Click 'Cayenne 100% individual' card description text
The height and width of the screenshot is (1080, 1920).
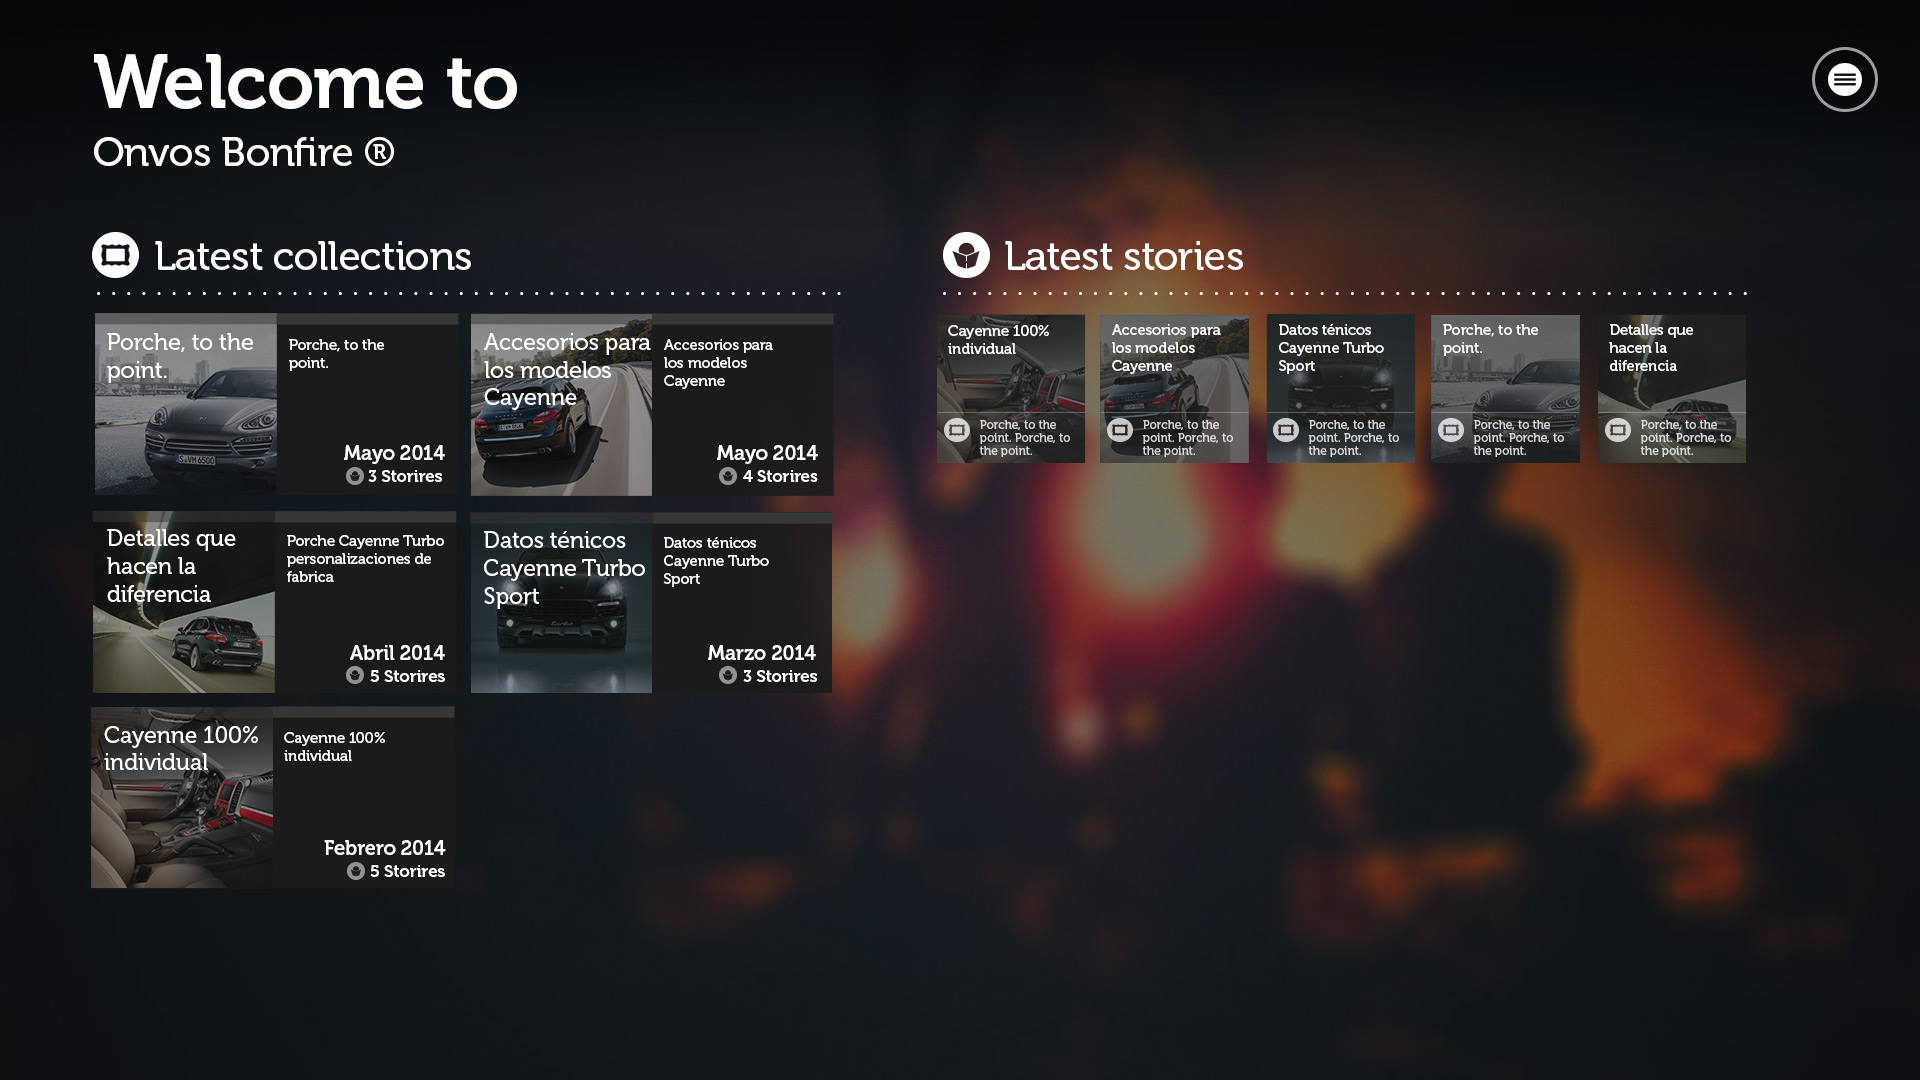click(334, 747)
